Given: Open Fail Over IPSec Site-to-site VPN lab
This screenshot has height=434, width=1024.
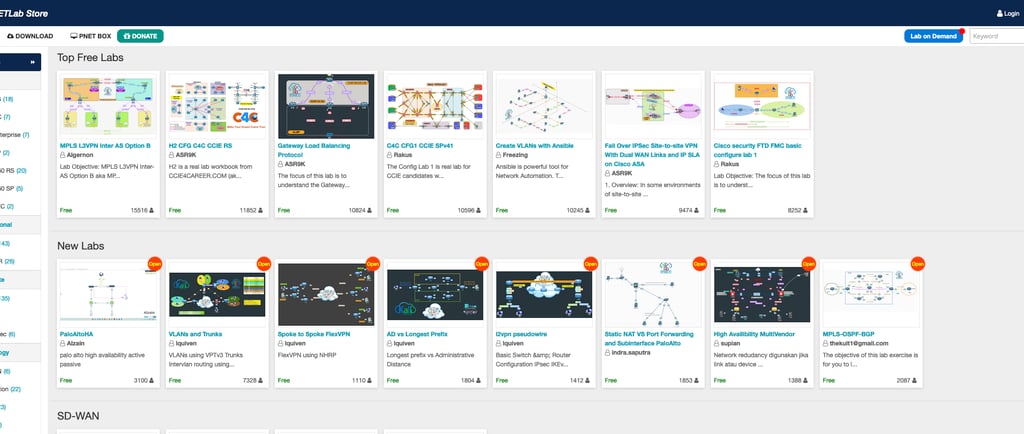Looking at the screenshot, I should (650, 155).
